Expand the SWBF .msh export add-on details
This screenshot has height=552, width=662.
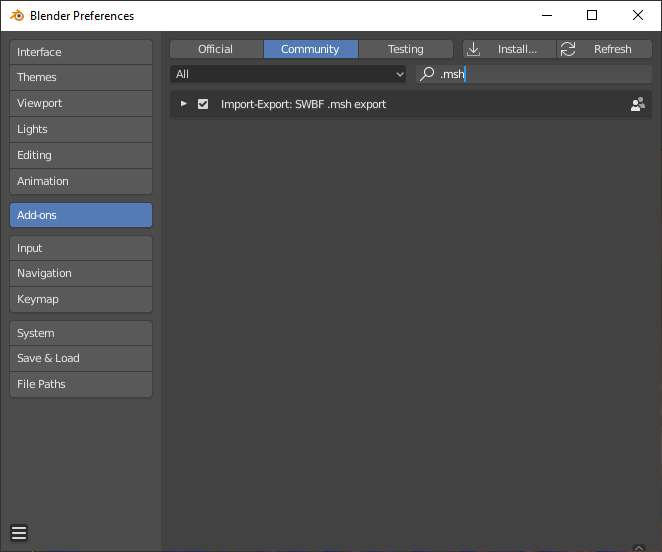click(184, 103)
